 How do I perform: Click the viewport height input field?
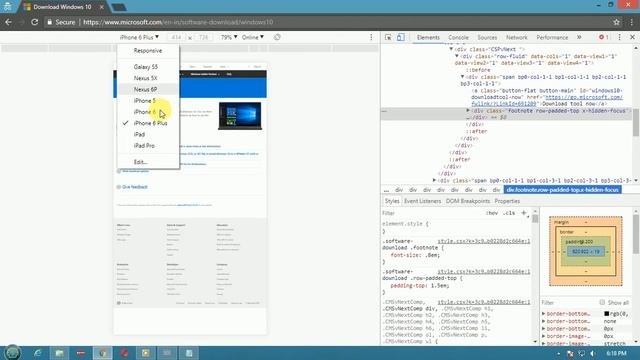click(203, 37)
